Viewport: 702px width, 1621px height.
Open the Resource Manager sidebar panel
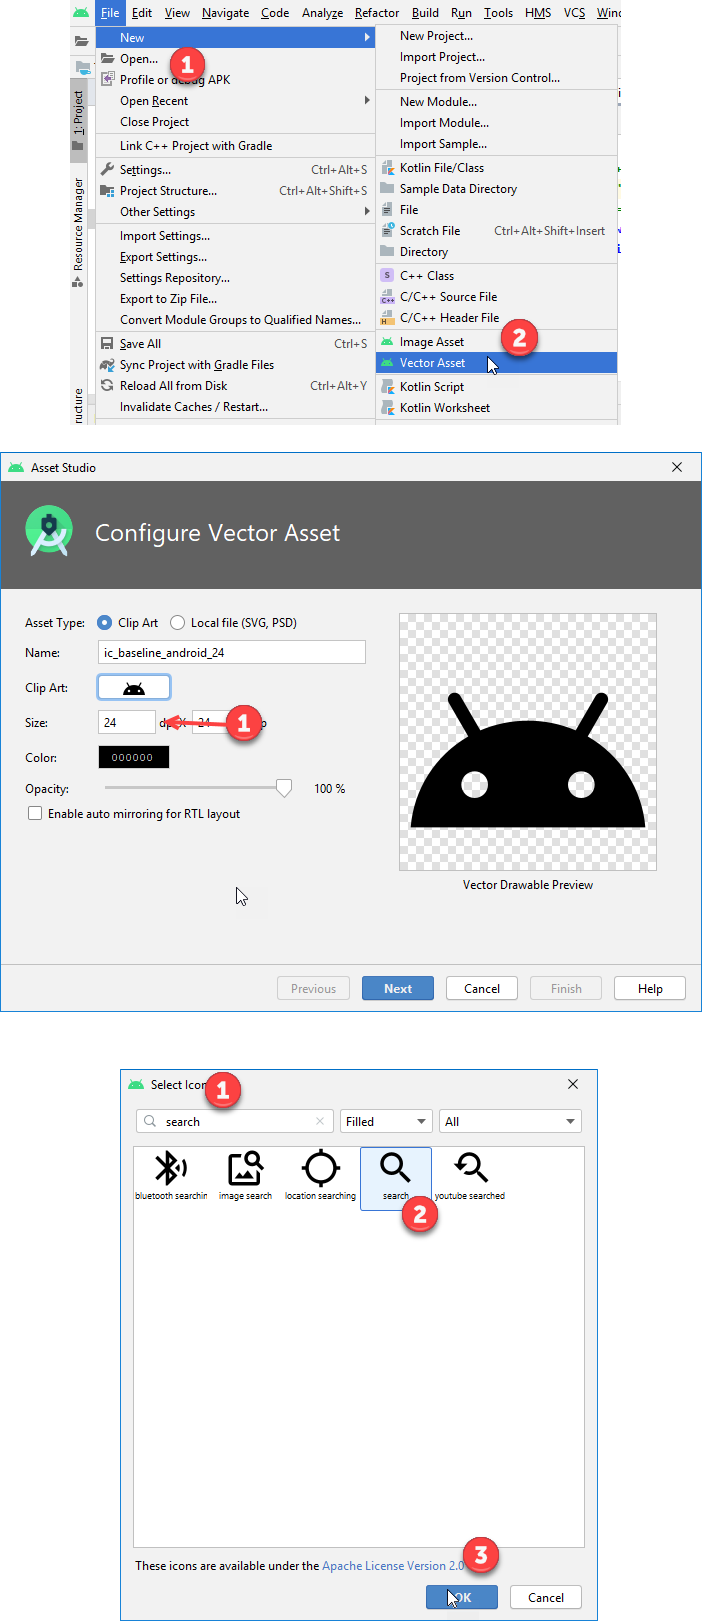tap(78, 232)
